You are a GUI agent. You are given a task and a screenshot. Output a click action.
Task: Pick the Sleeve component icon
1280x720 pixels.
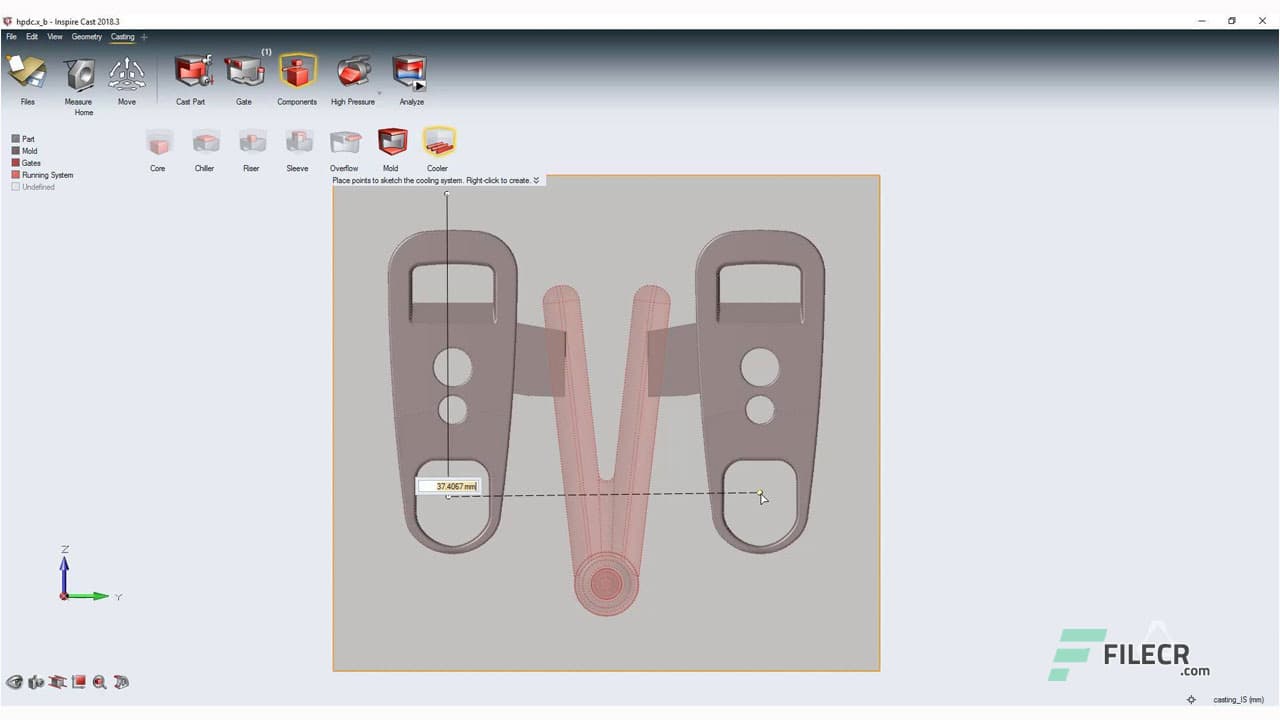[298, 142]
